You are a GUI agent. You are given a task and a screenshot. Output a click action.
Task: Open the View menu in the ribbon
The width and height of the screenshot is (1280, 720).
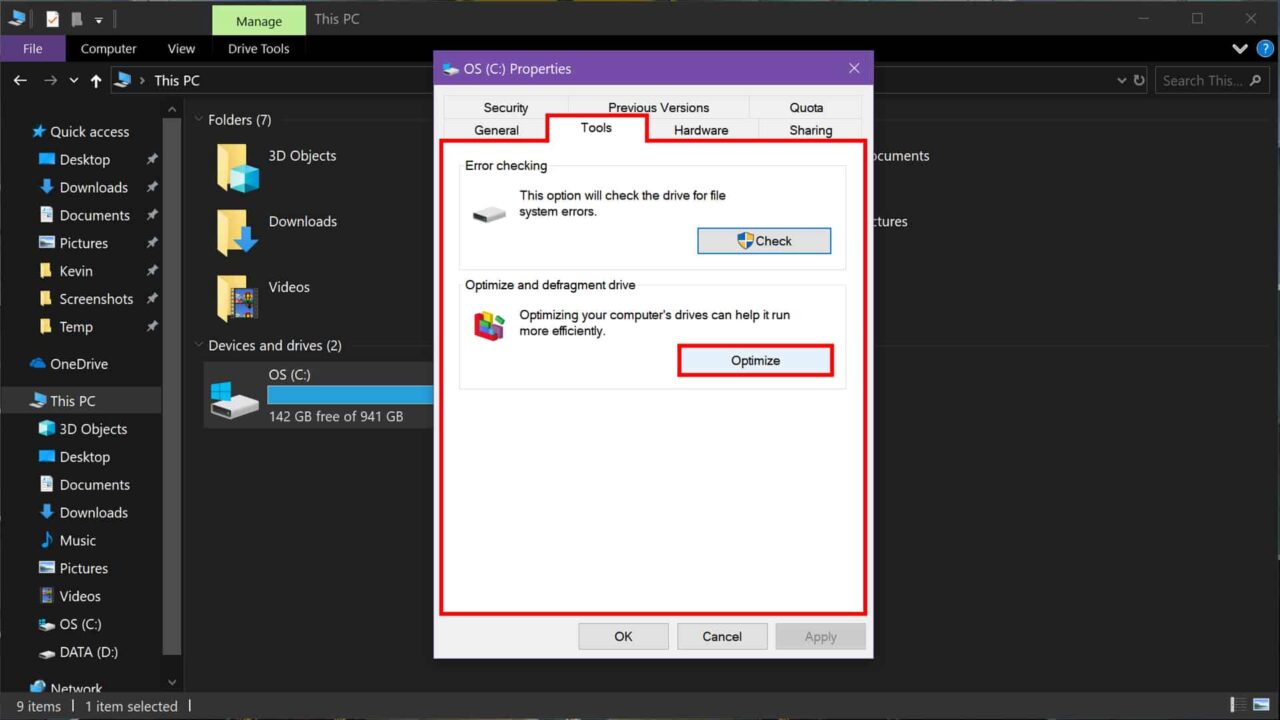click(181, 48)
